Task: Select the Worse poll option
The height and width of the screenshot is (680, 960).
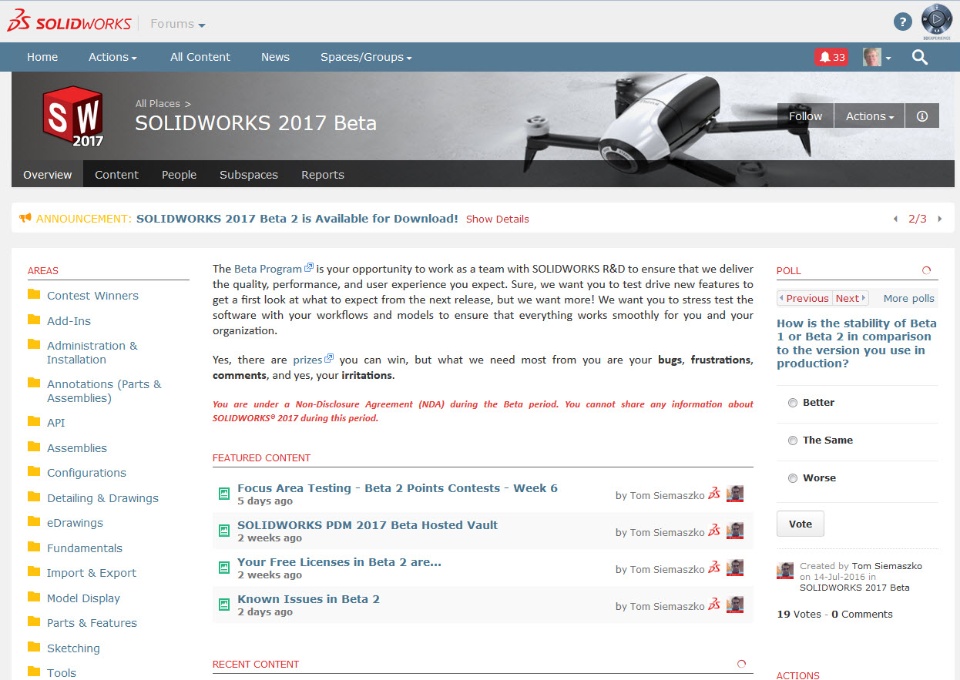Action: point(792,479)
